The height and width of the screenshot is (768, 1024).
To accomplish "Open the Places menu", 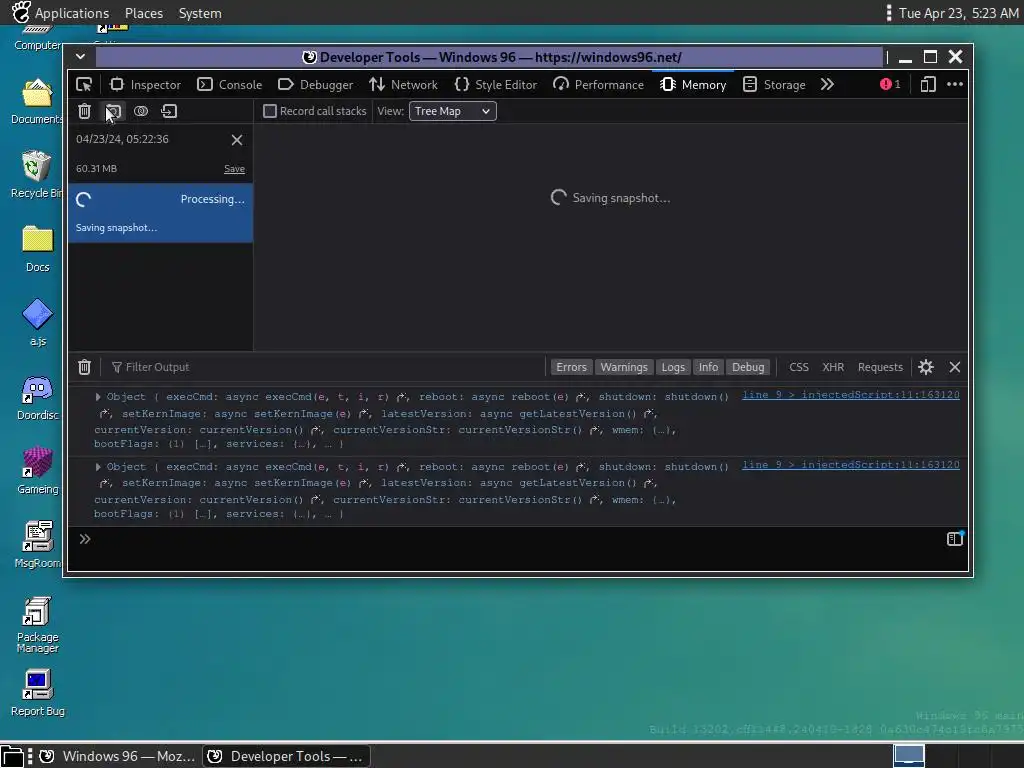I will pos(144,13).
